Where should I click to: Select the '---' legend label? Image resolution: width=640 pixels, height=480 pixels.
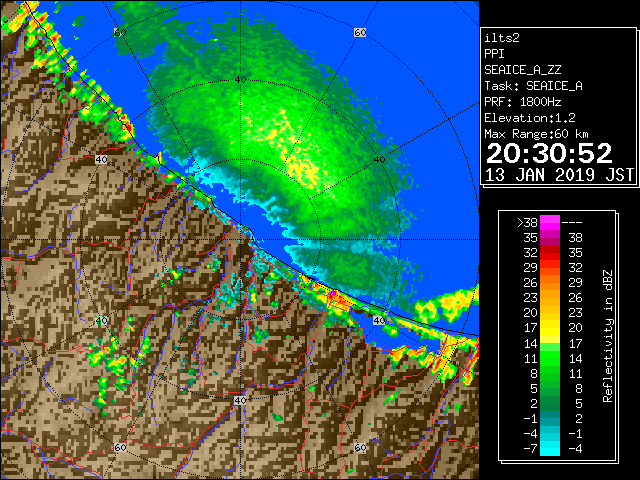[x=572, y=223]
